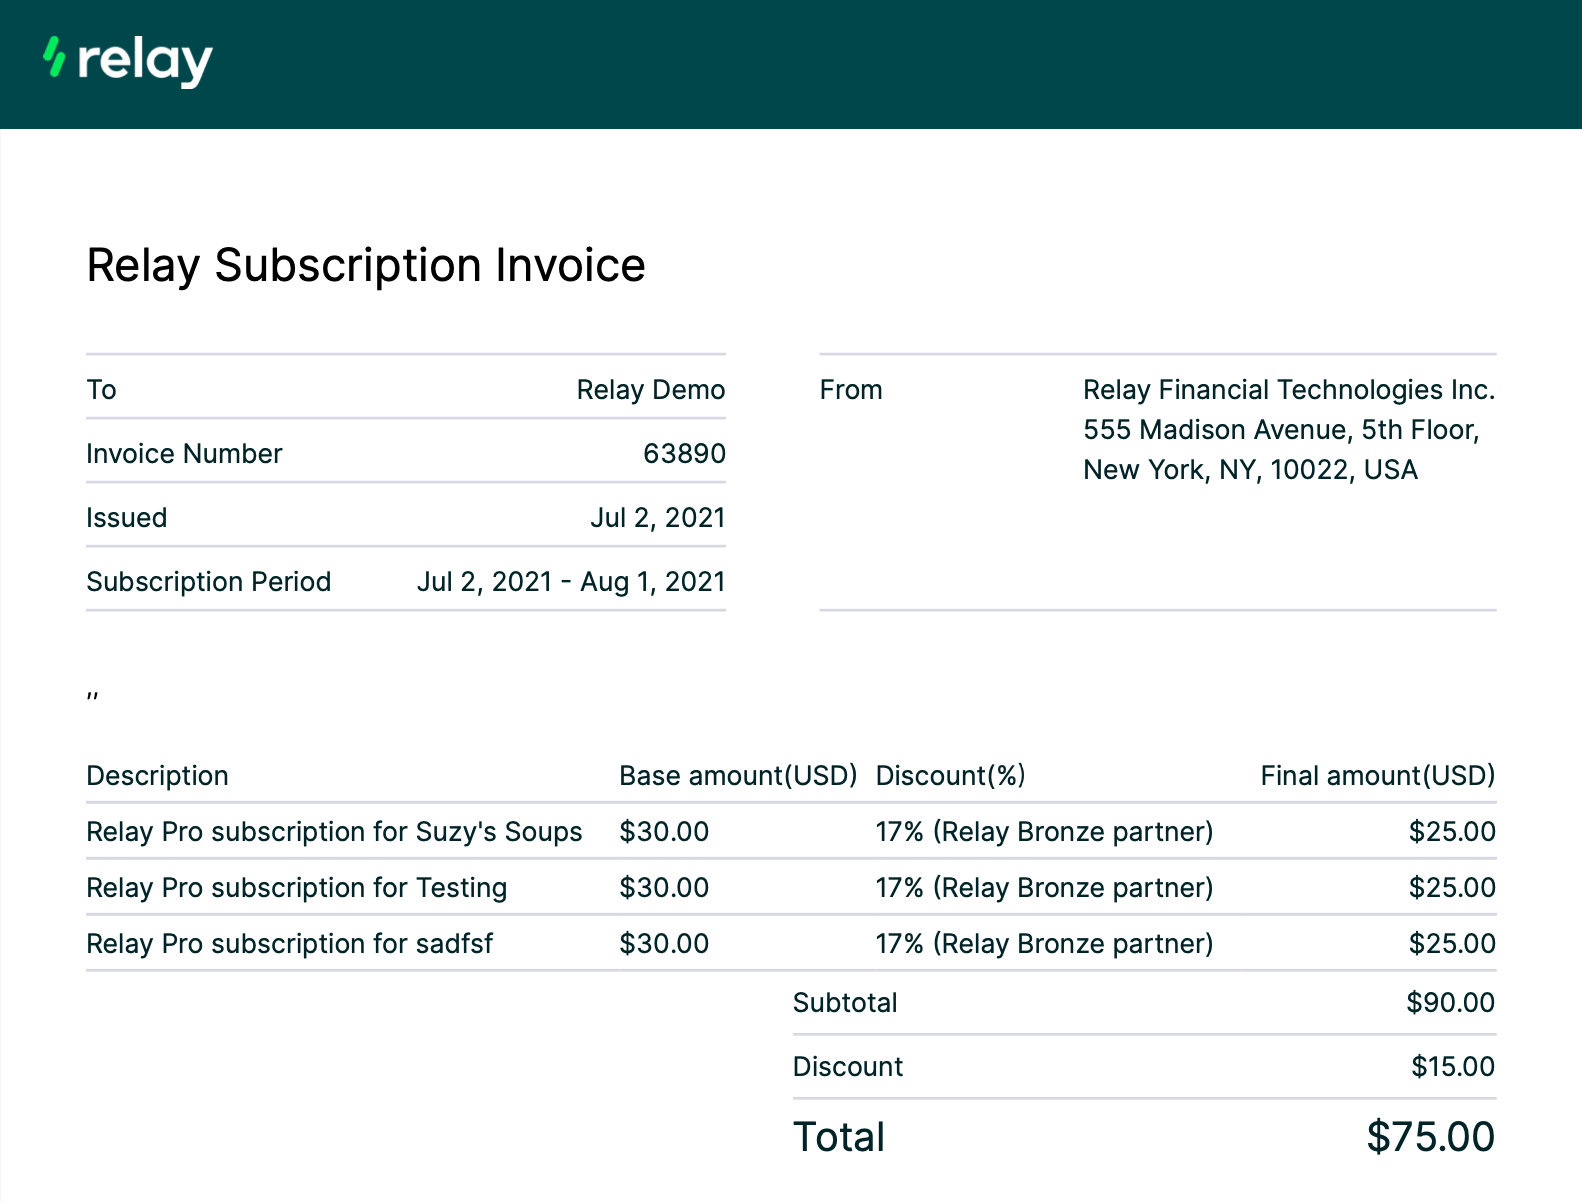Image resolution: width=1582 pixels, height=1202 pixels.
Task: Select the recipient name Relay Demo
Action: pyautogui.click(x=651, y=390)
